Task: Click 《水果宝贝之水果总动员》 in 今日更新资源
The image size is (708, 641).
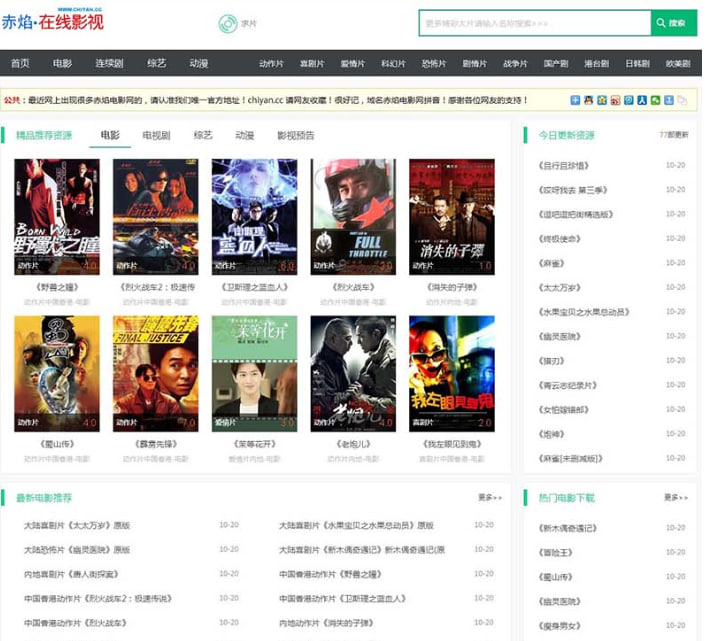Action: click(x=584, y=312)
